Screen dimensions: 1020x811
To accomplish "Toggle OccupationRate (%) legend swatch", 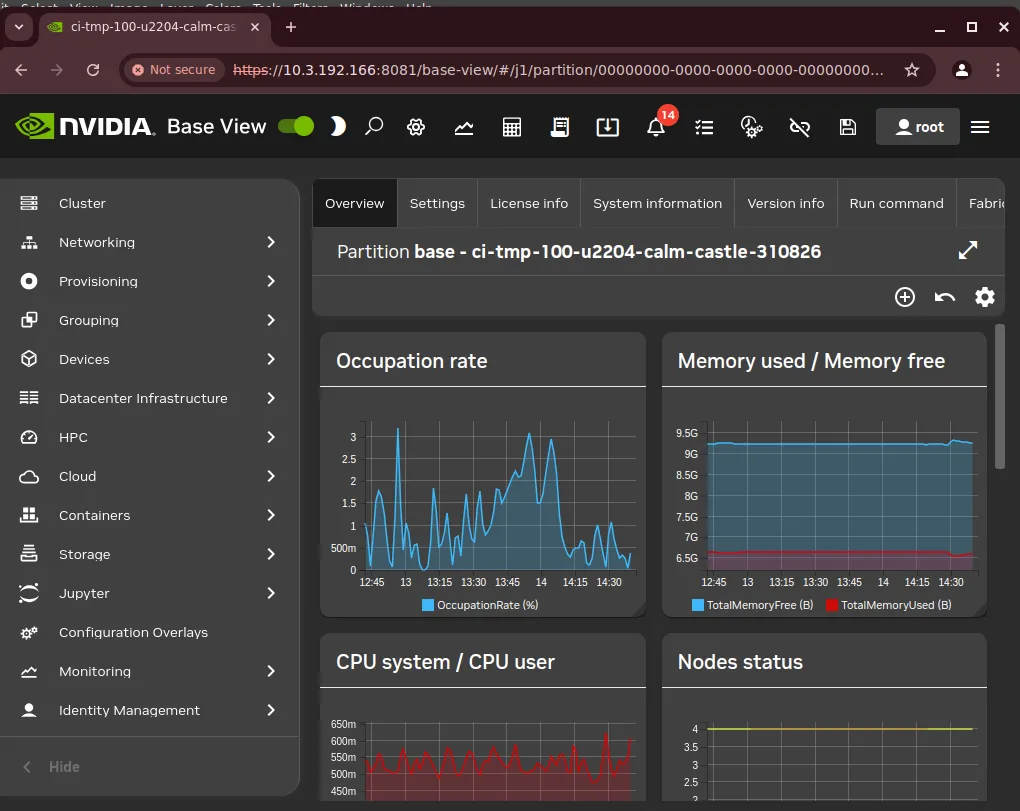I will tap(427, 605).
